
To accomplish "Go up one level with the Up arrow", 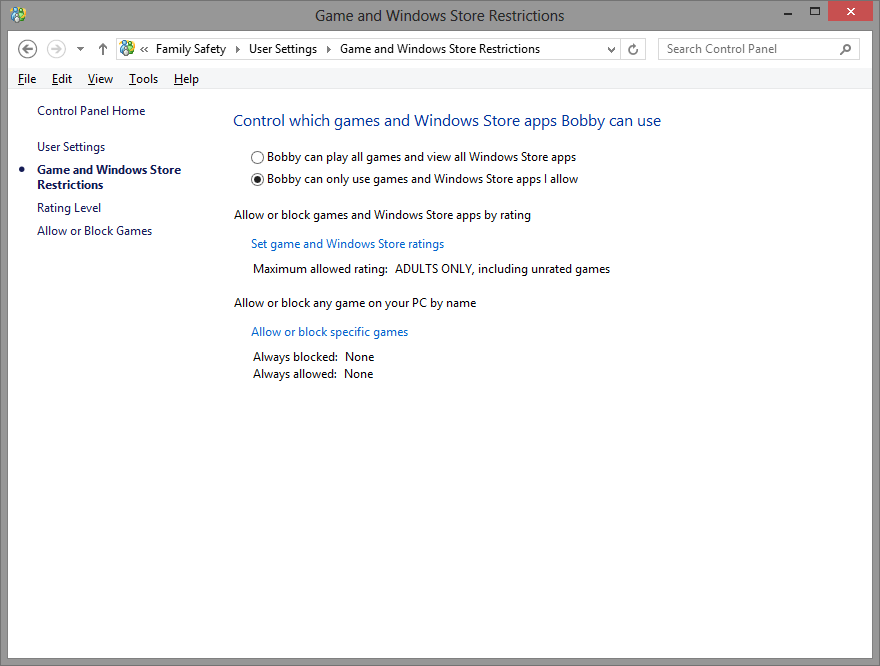I will (x=103, y=49).
